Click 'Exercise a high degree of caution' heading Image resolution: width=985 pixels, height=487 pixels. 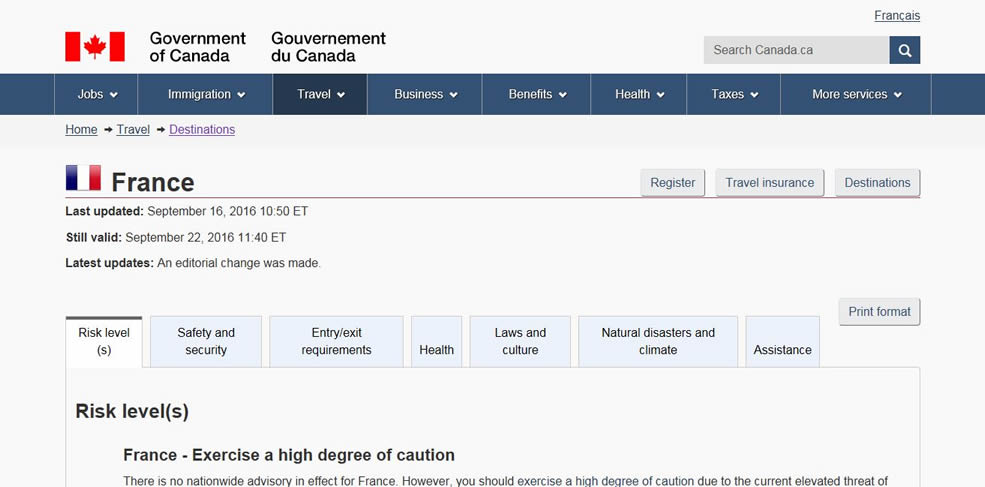pos(289,455)
